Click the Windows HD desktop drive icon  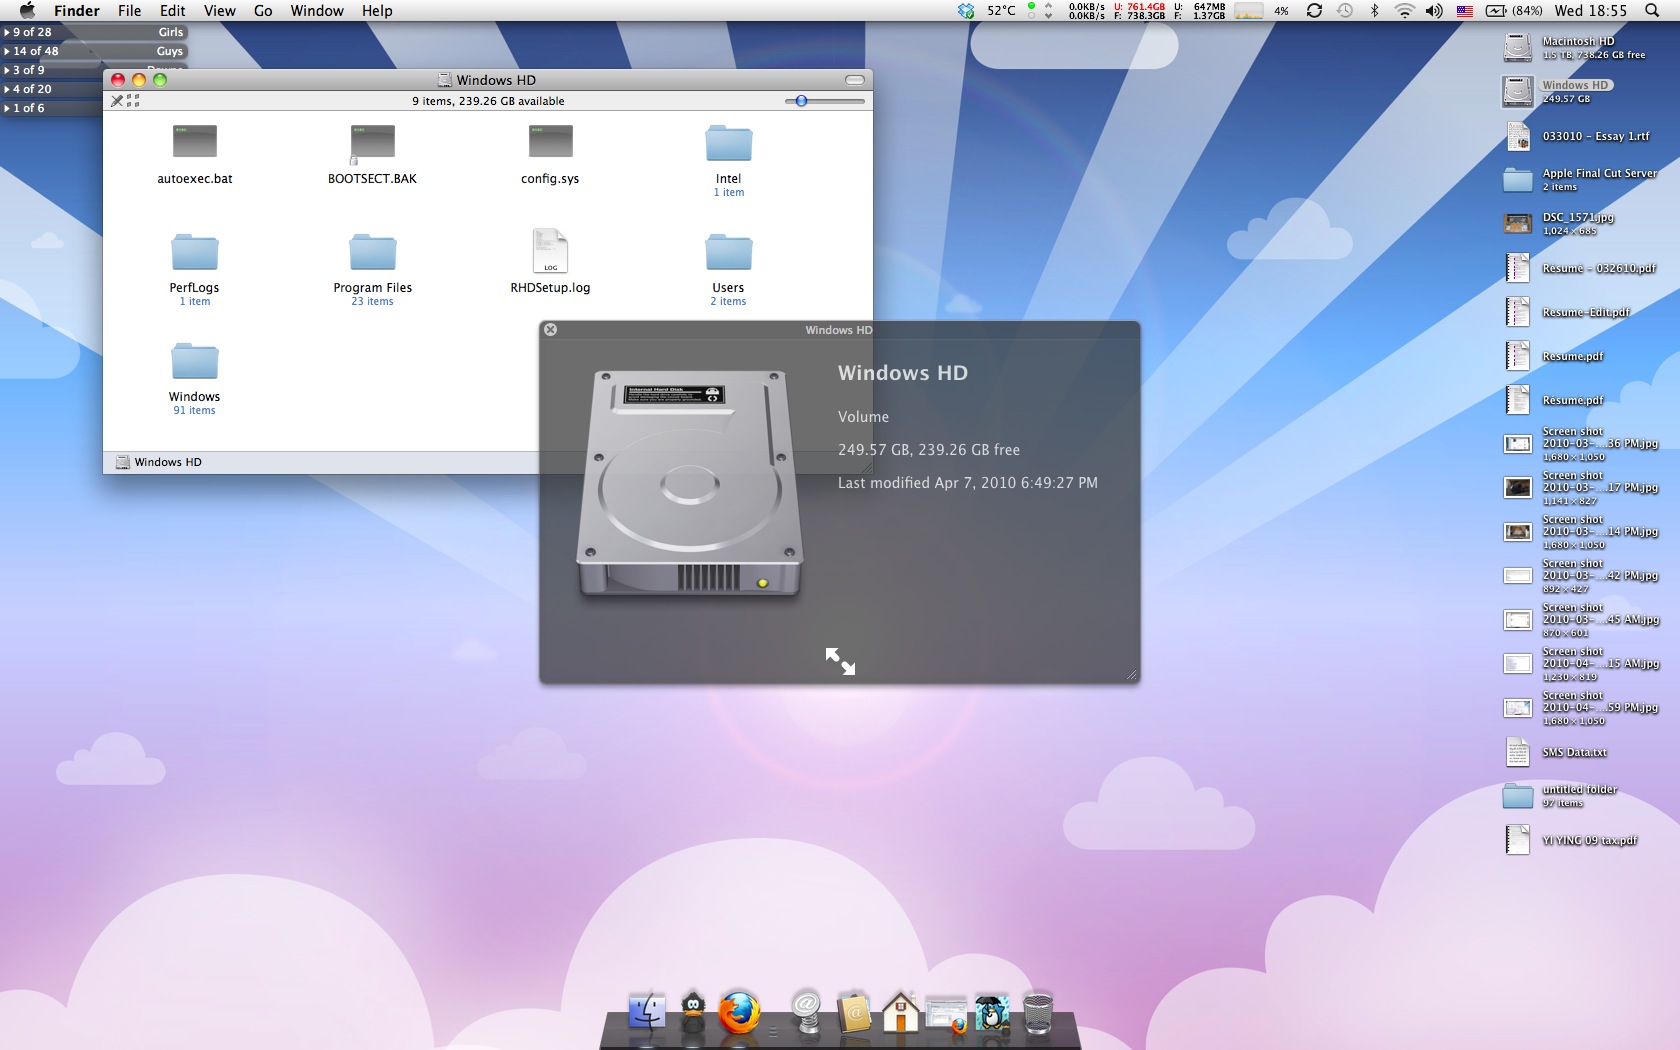tap(1518, 91)
